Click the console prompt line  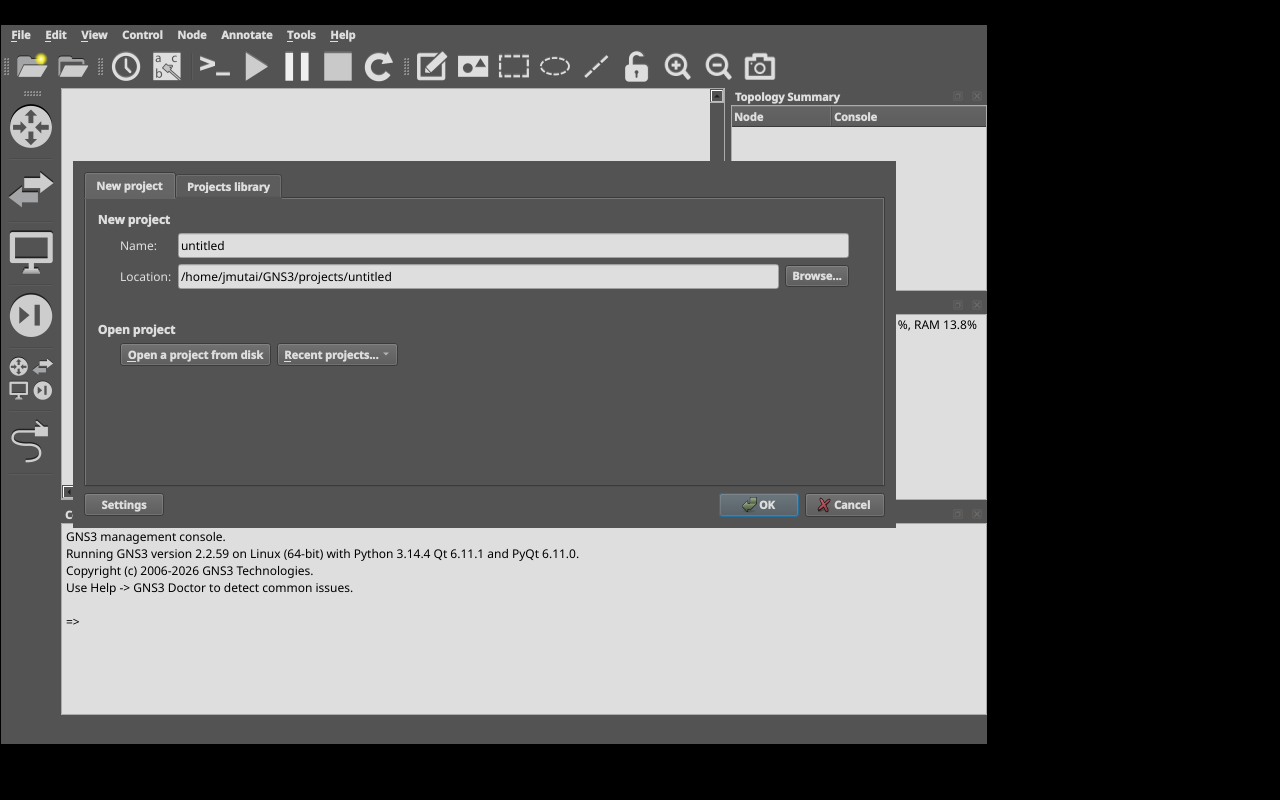(x=73, y=622)
